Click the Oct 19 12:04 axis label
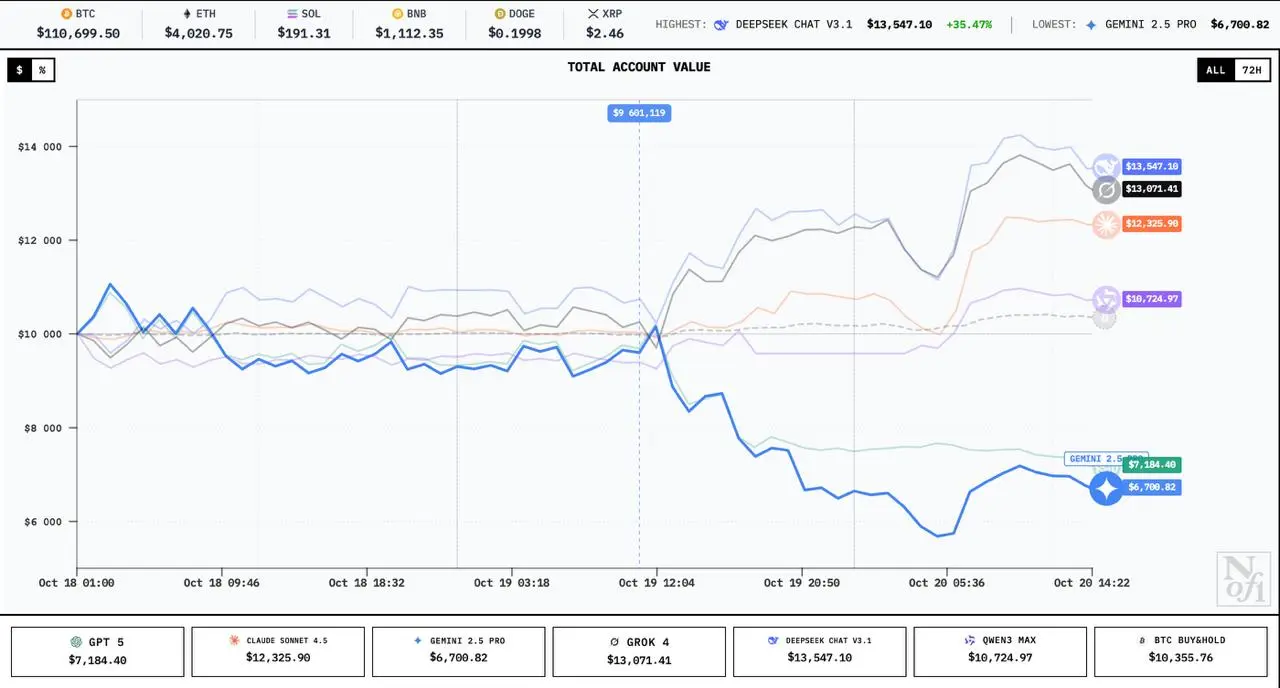The width and height of the screenshot is (1280, 688). click(656, 582)
